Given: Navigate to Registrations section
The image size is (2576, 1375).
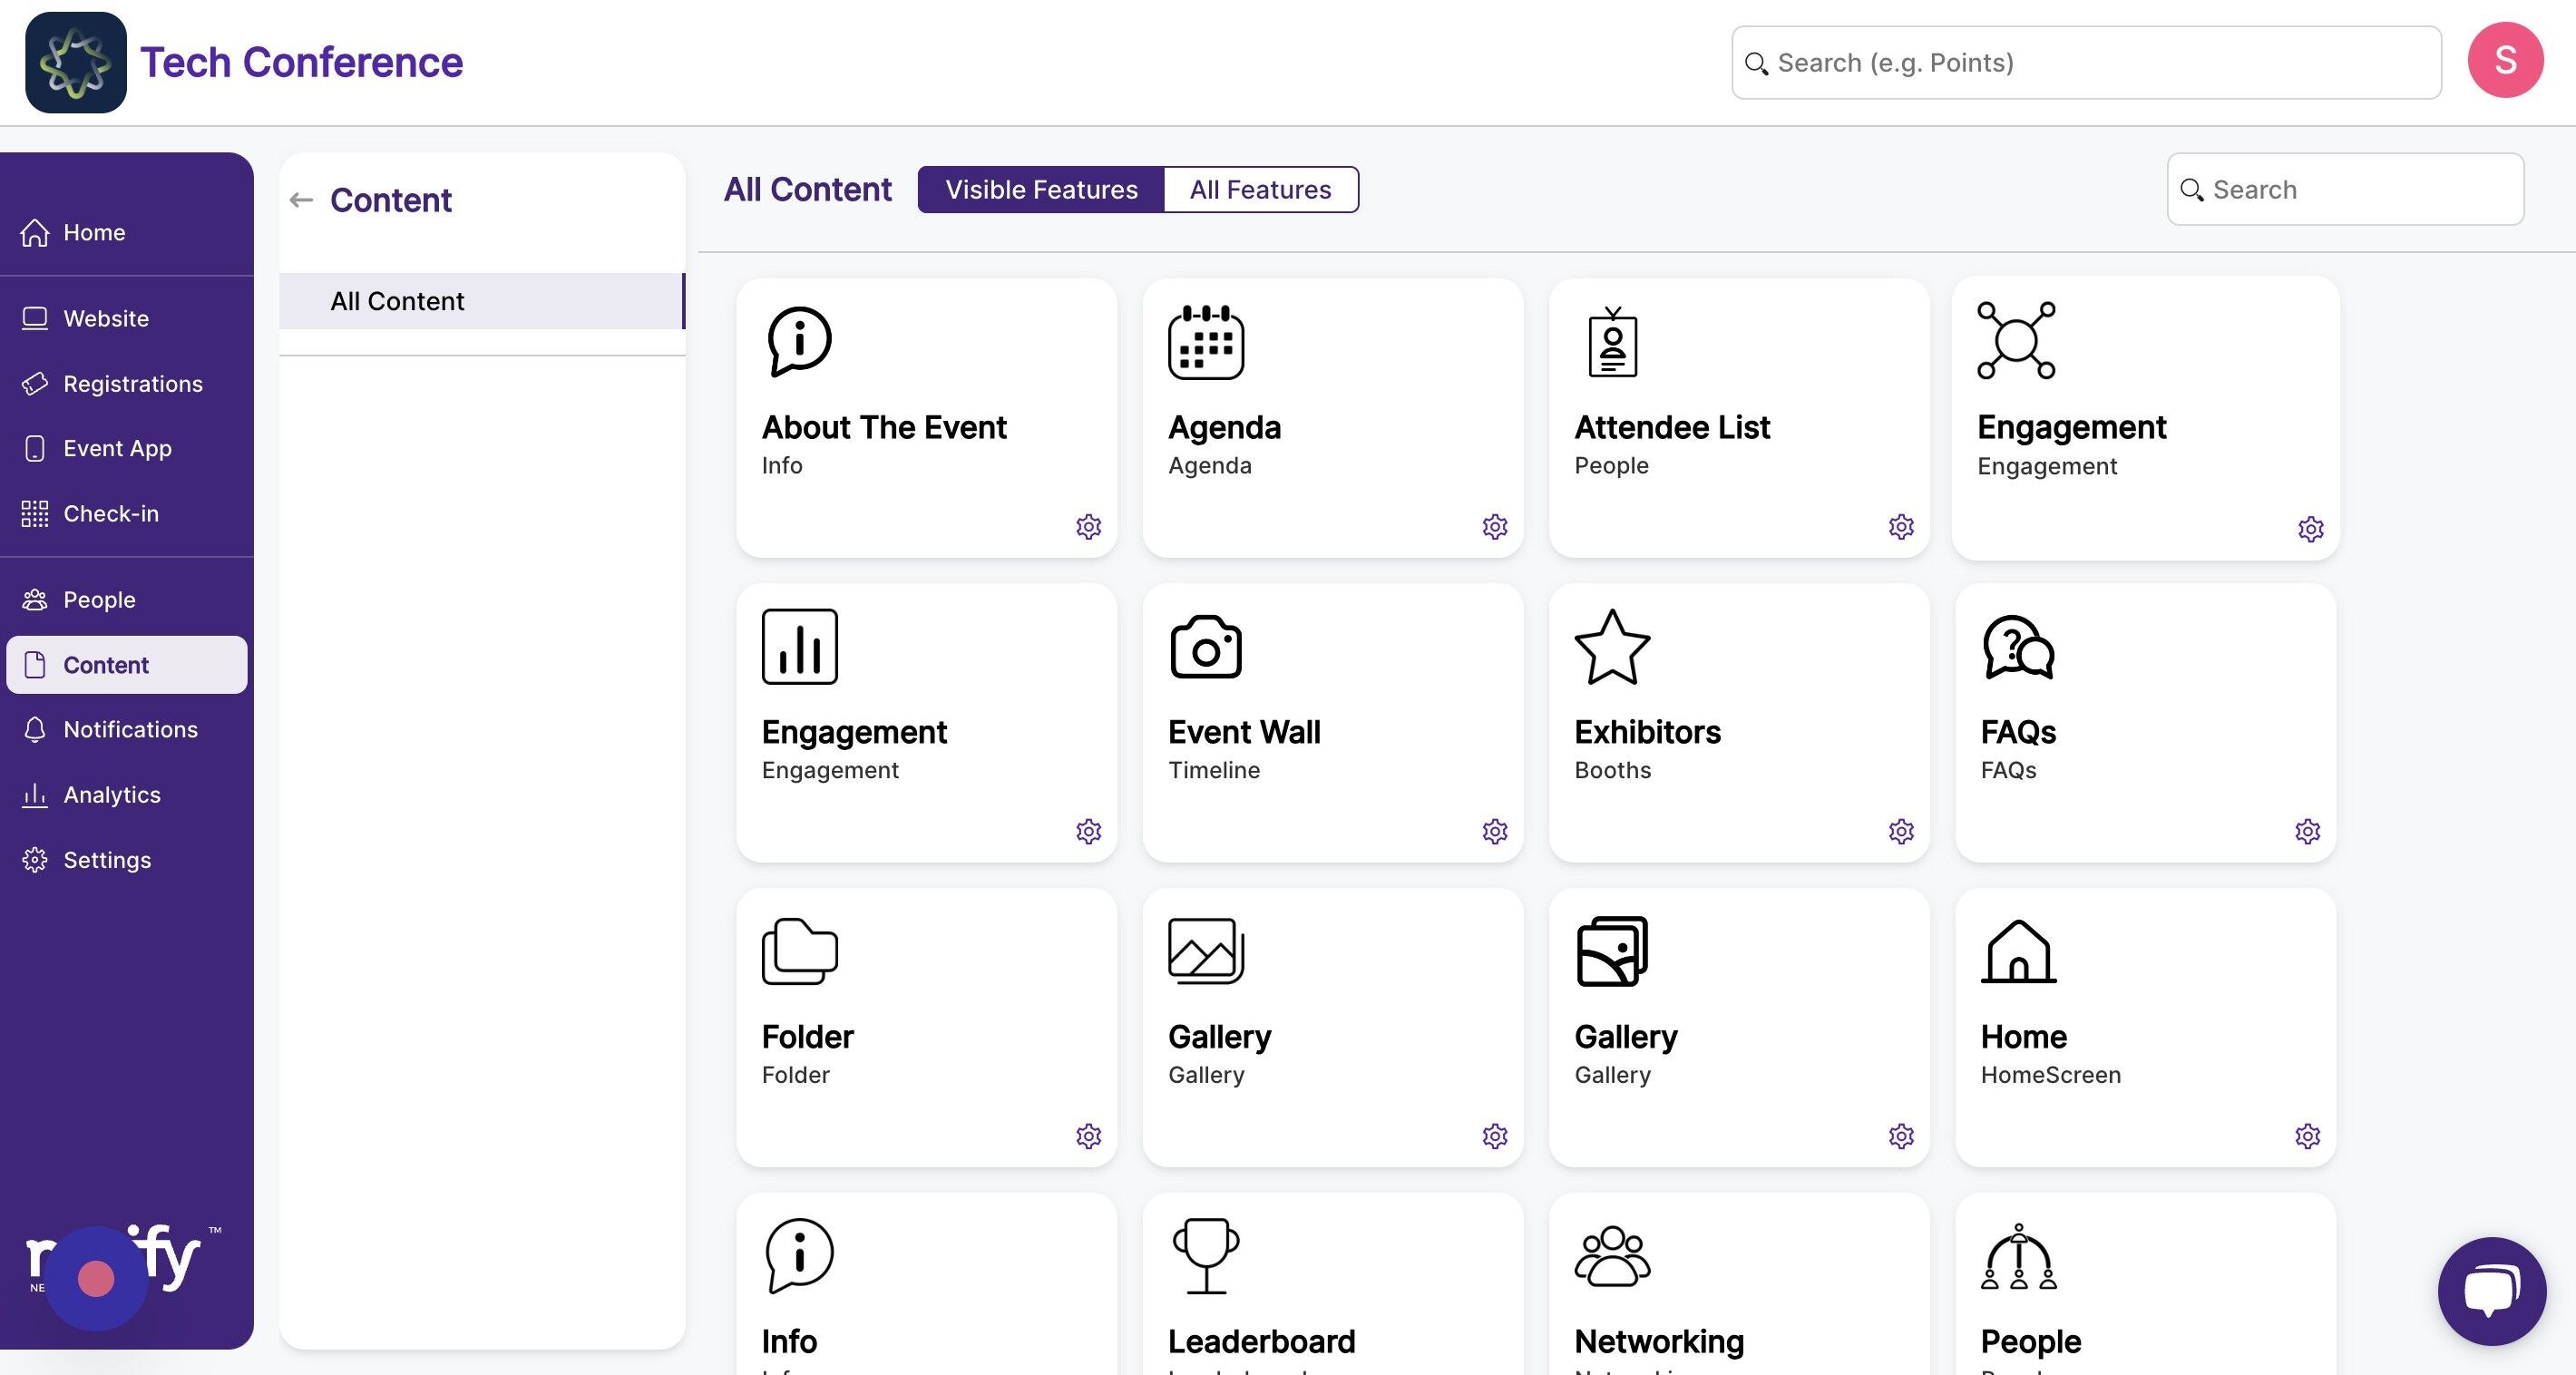Looking at the screenshot, I should [x=132, y=383].
